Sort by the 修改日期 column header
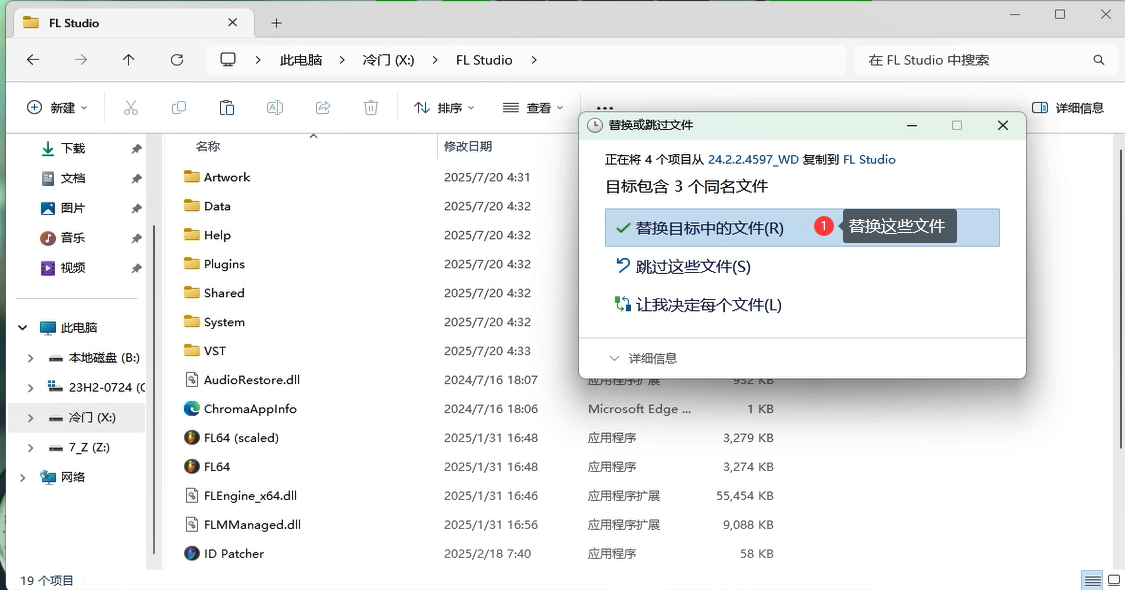 pyautogui.click(x=468, y=146)
